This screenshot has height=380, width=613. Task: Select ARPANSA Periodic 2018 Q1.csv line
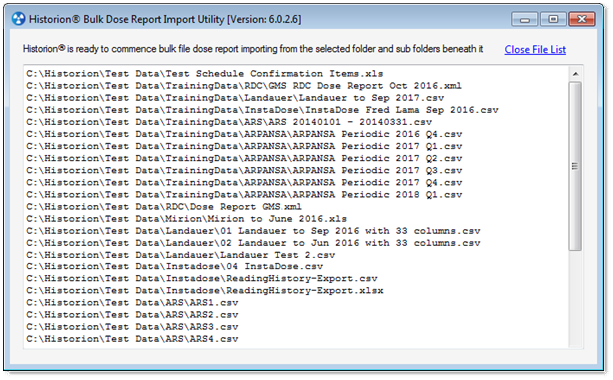click(x=244, y=195)
